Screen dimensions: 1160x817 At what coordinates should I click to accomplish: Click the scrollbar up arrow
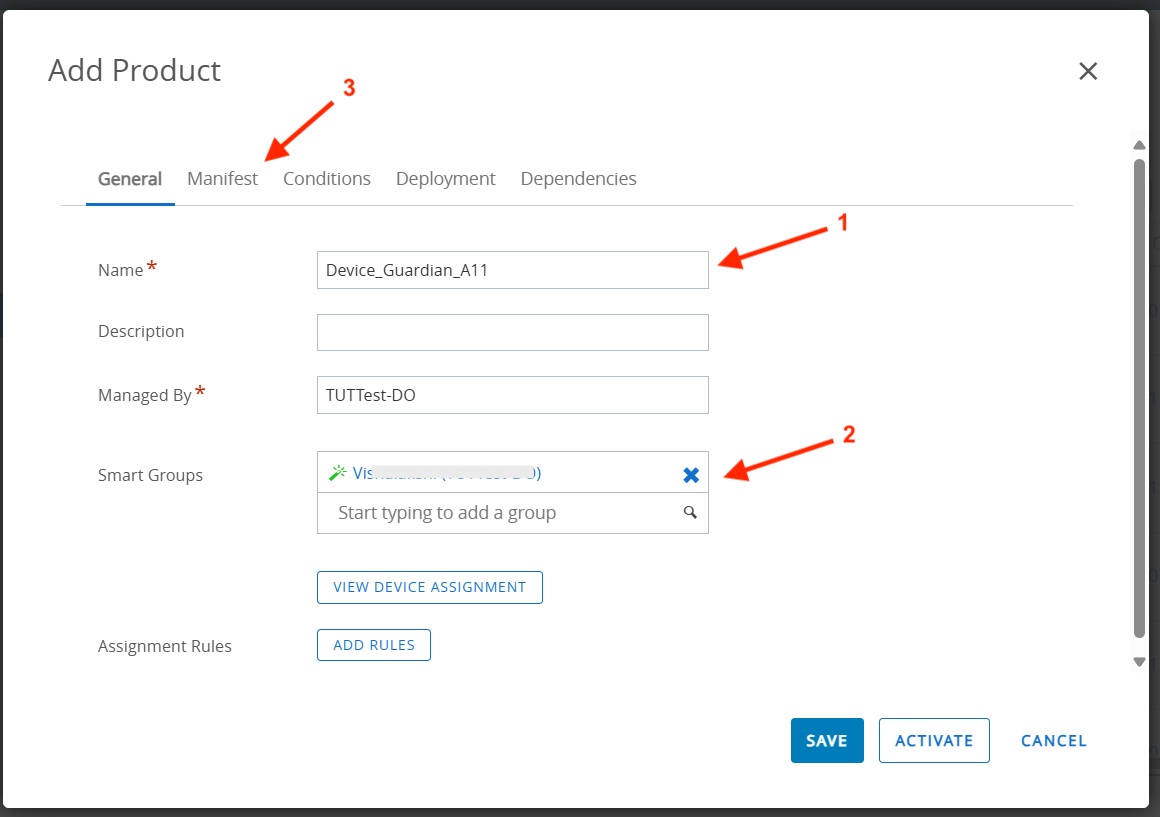1139,145
